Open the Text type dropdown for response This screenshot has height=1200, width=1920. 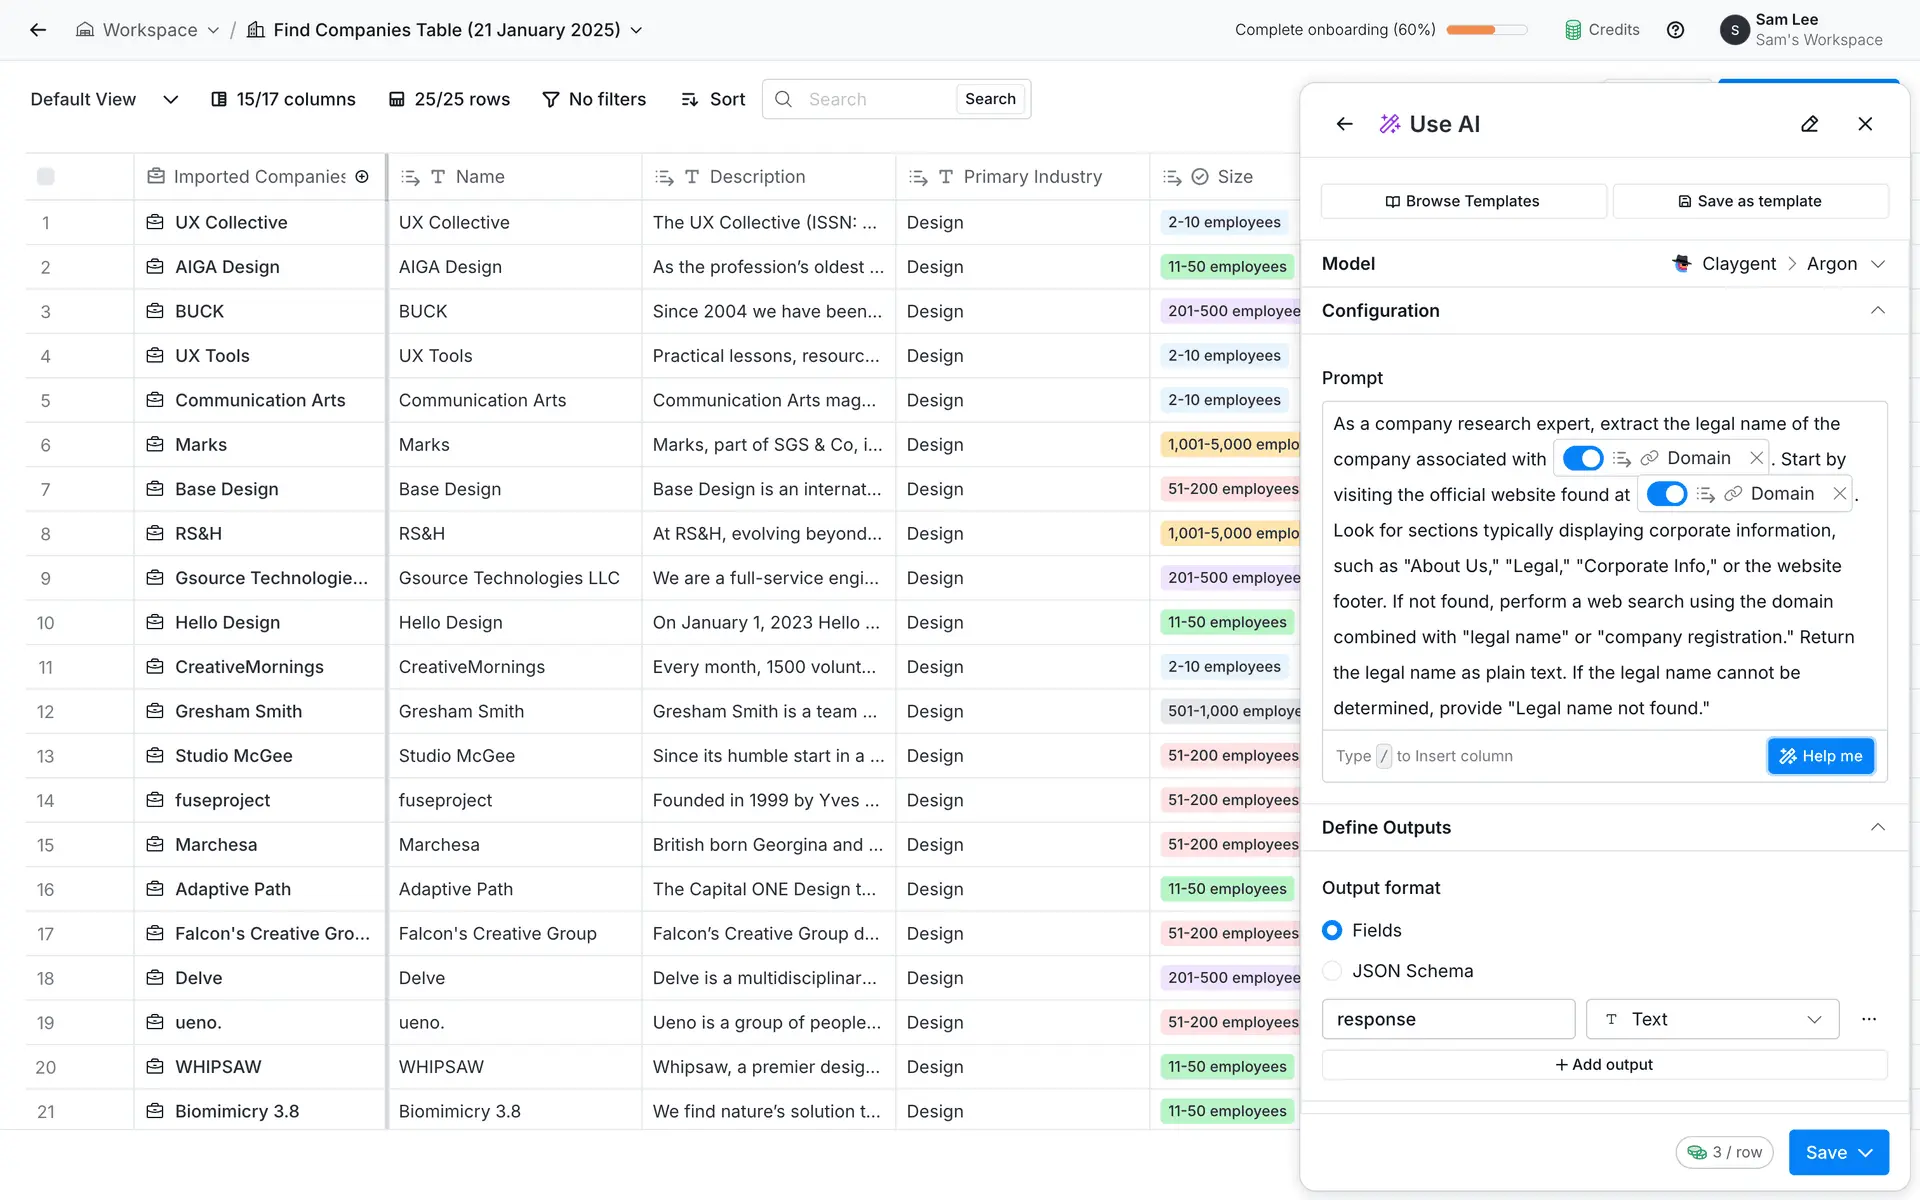point(1712,1019)
